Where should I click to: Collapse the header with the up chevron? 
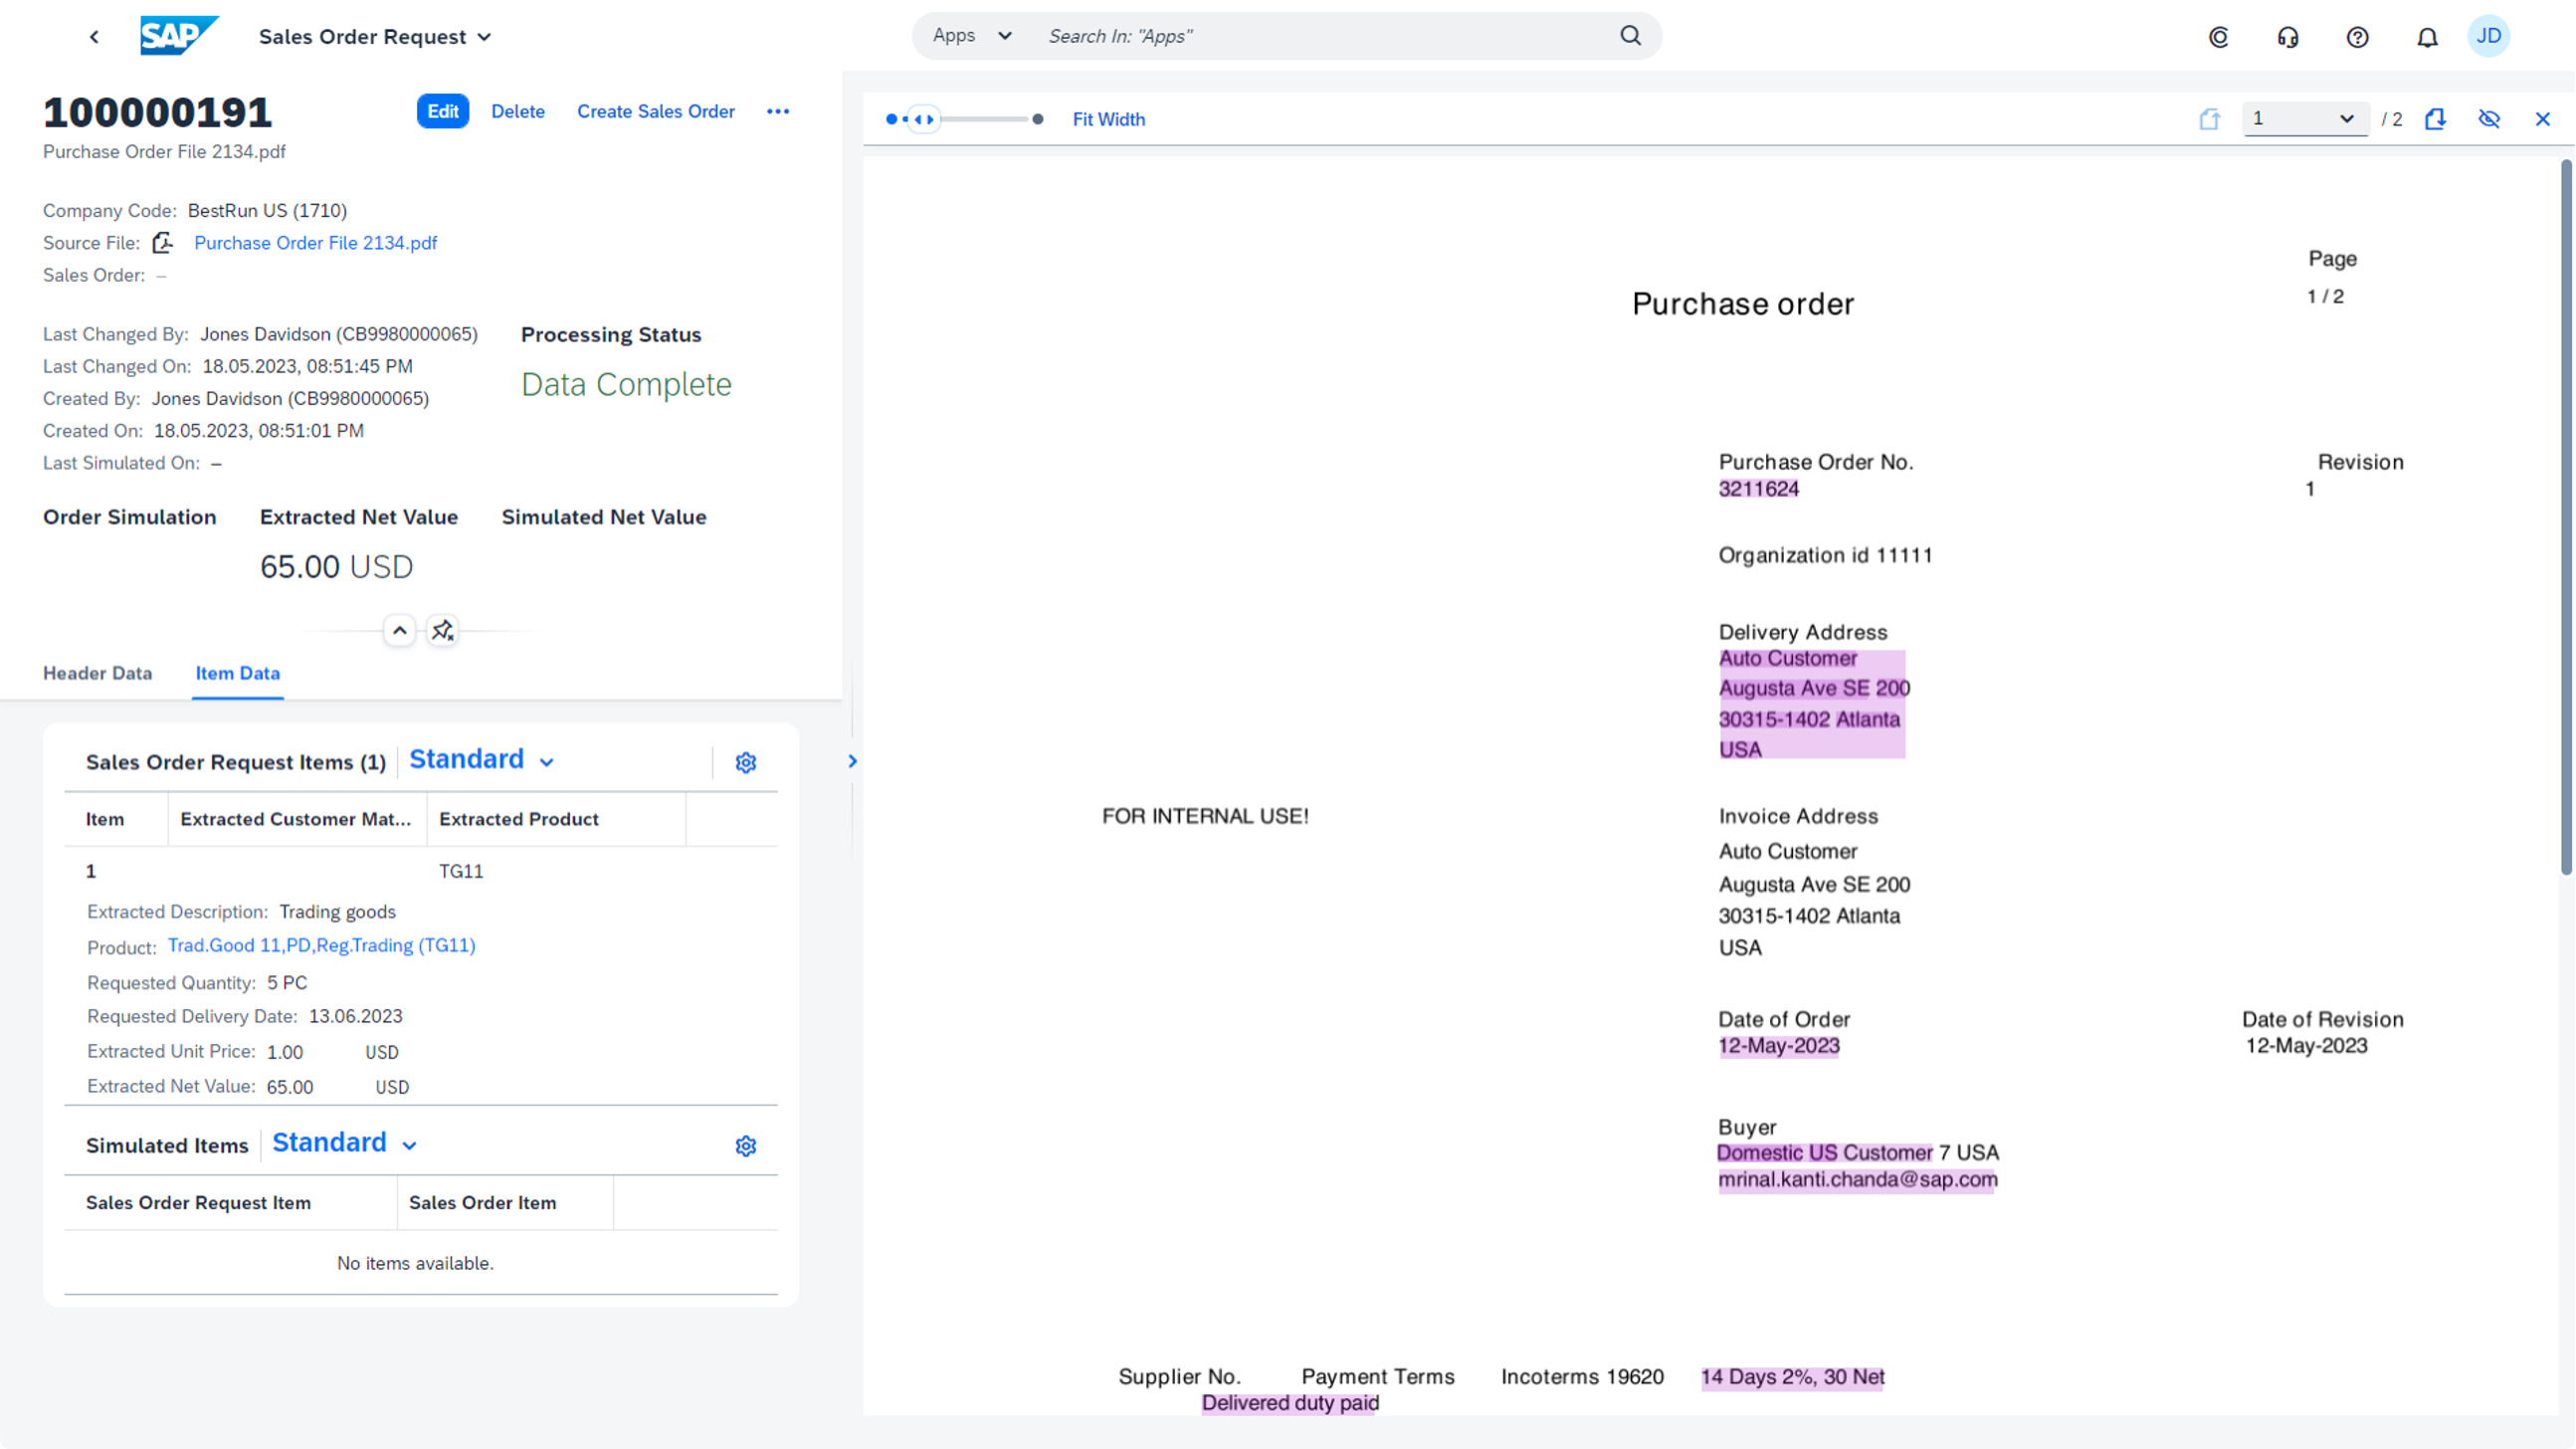399,631
